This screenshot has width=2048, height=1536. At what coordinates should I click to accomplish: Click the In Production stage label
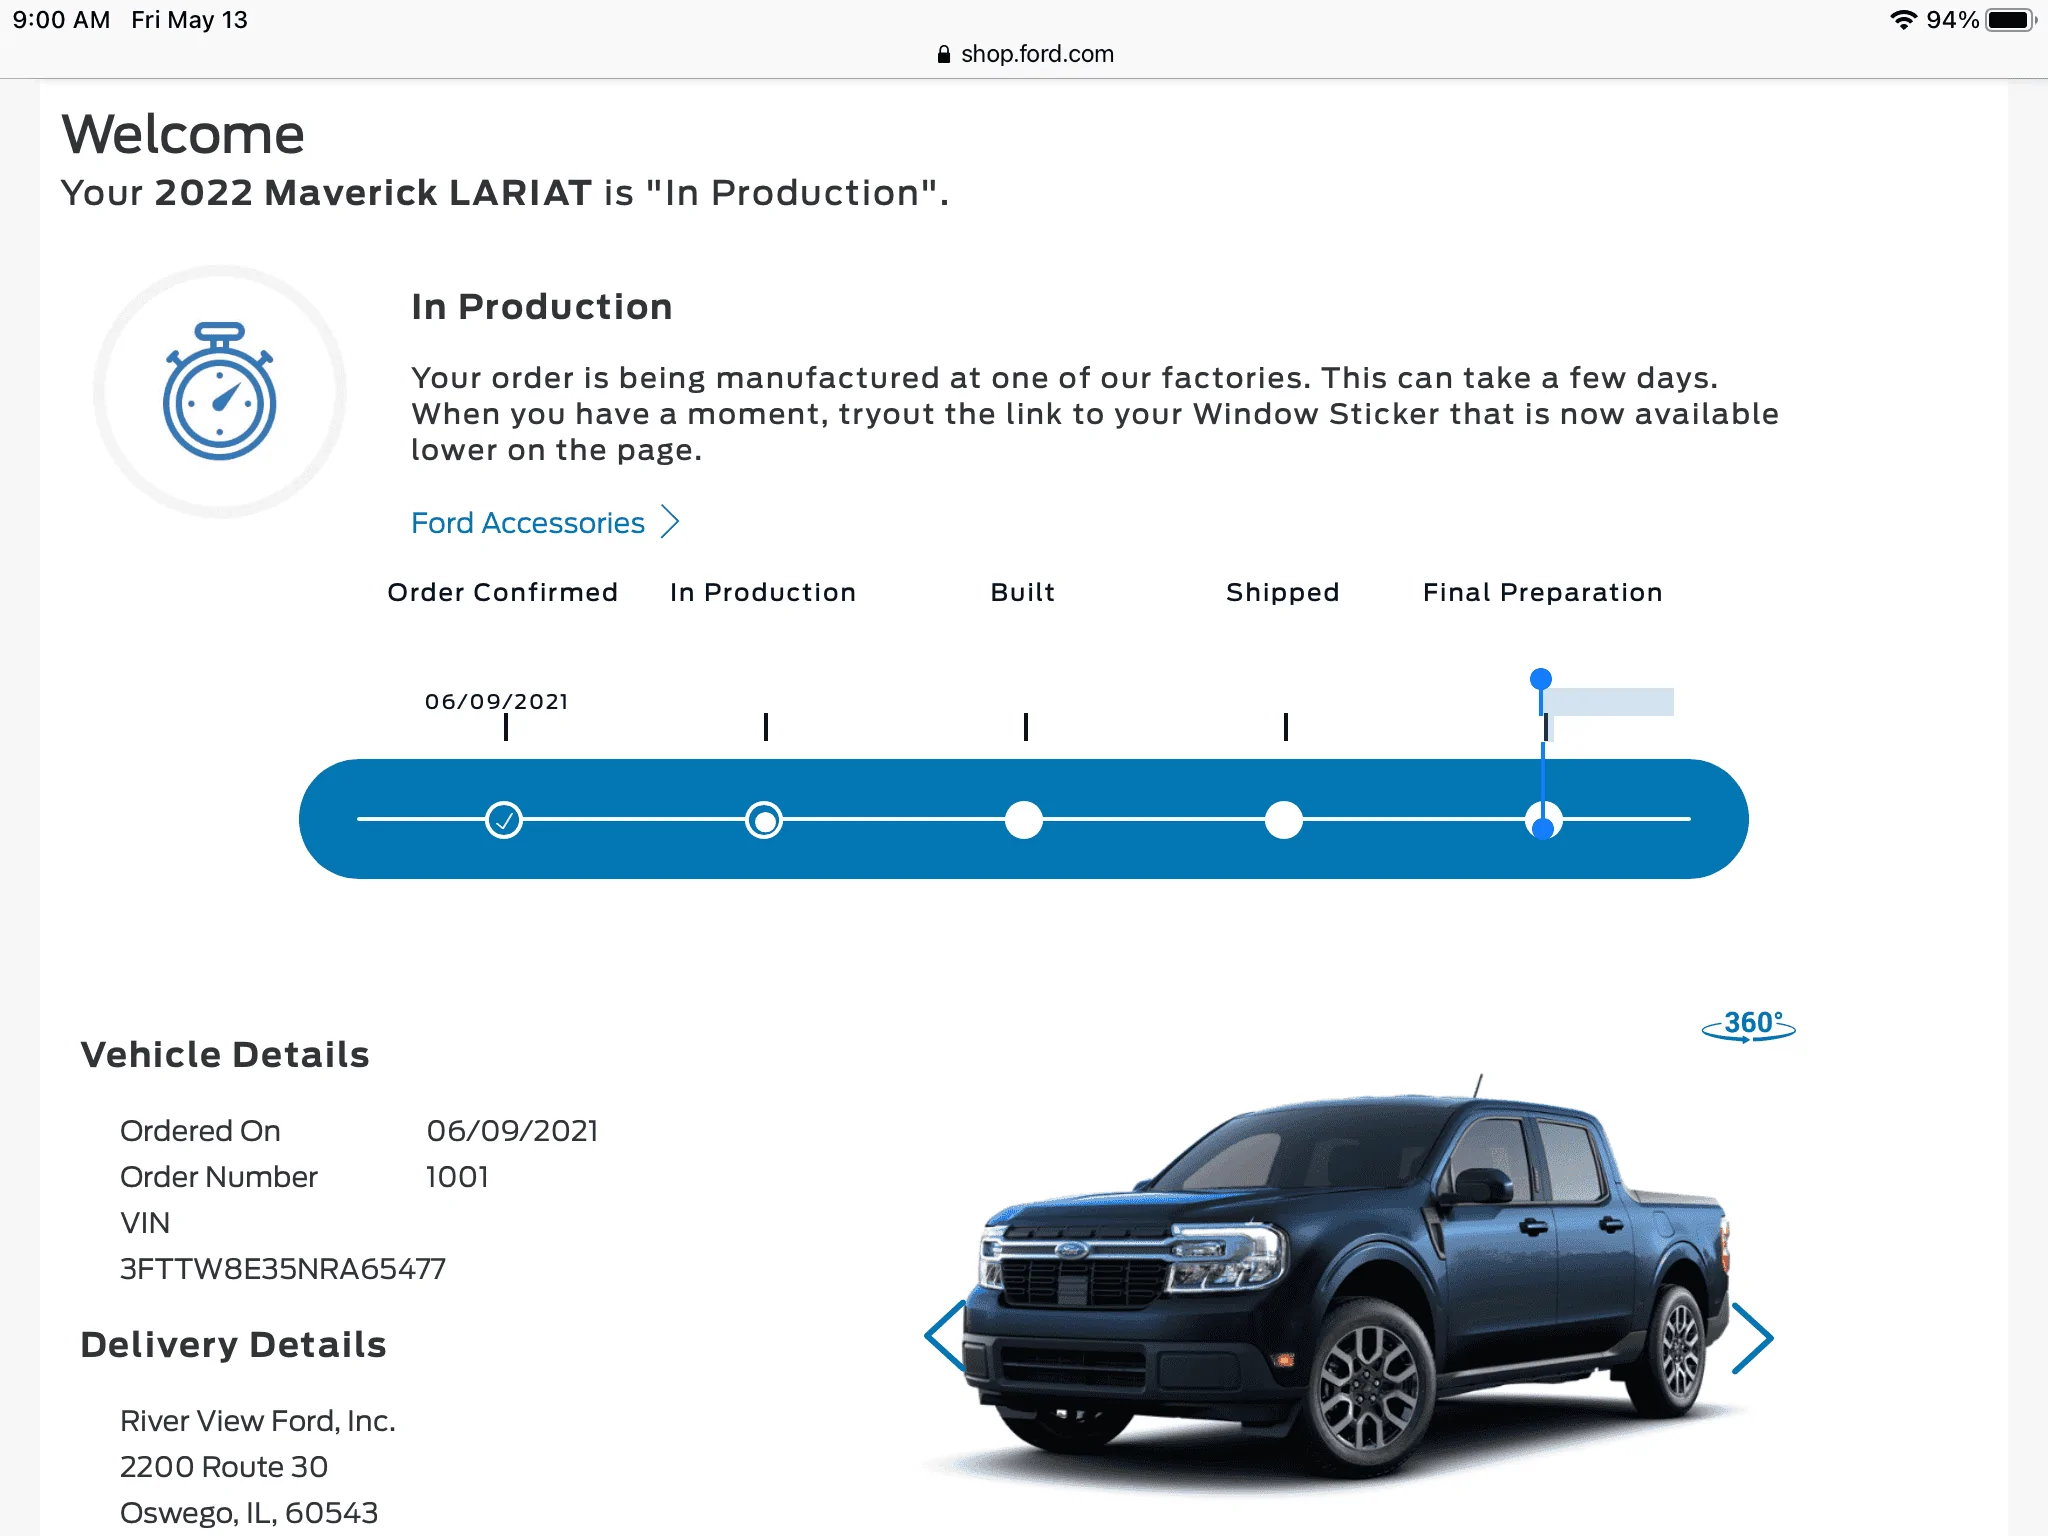click(x=763, y=592)
